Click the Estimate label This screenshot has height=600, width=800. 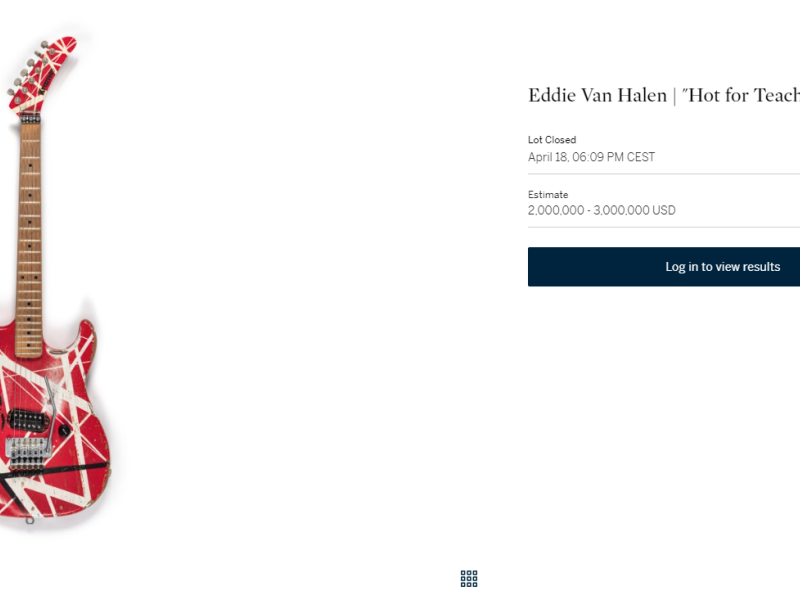click(x=548, y=194)
